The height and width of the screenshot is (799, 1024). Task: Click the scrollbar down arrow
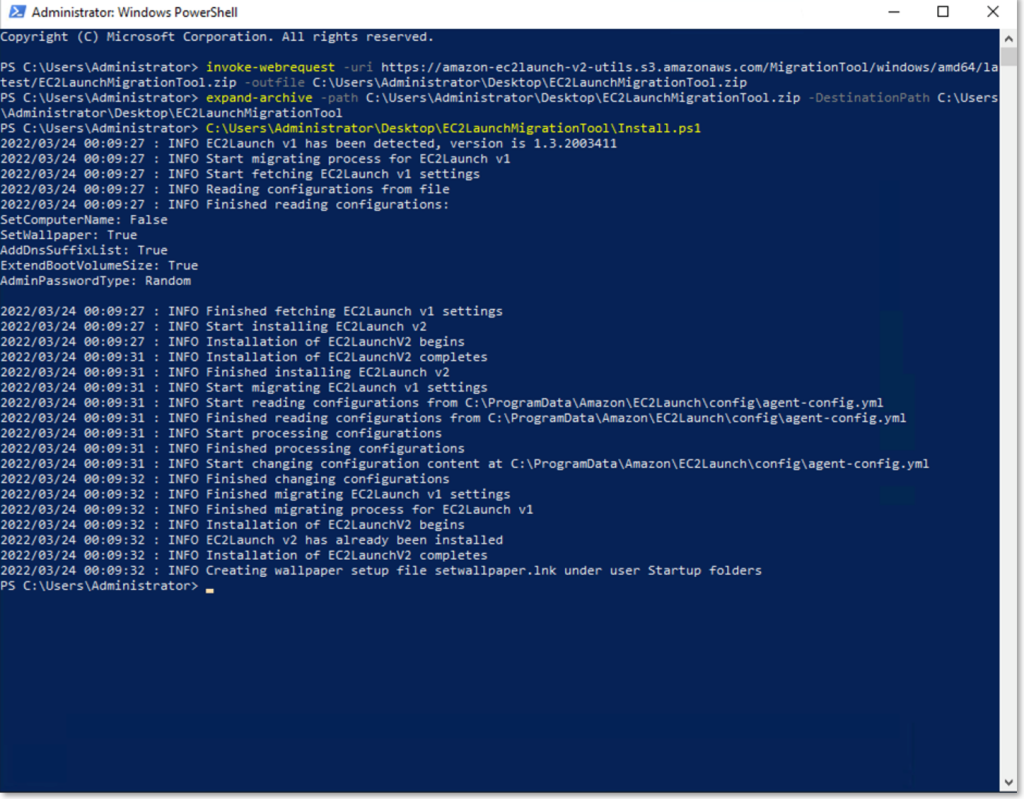1009,781
